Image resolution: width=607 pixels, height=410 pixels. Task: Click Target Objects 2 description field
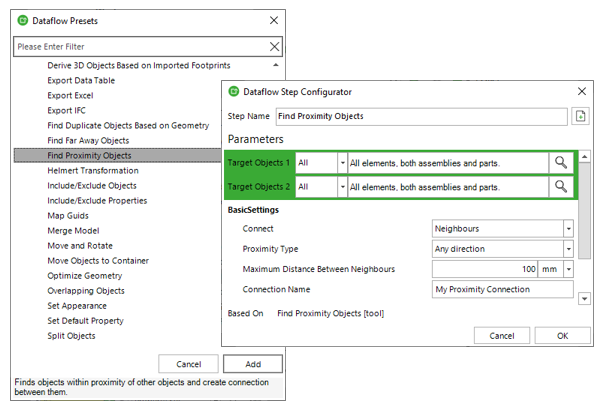(x=448, y=187)
